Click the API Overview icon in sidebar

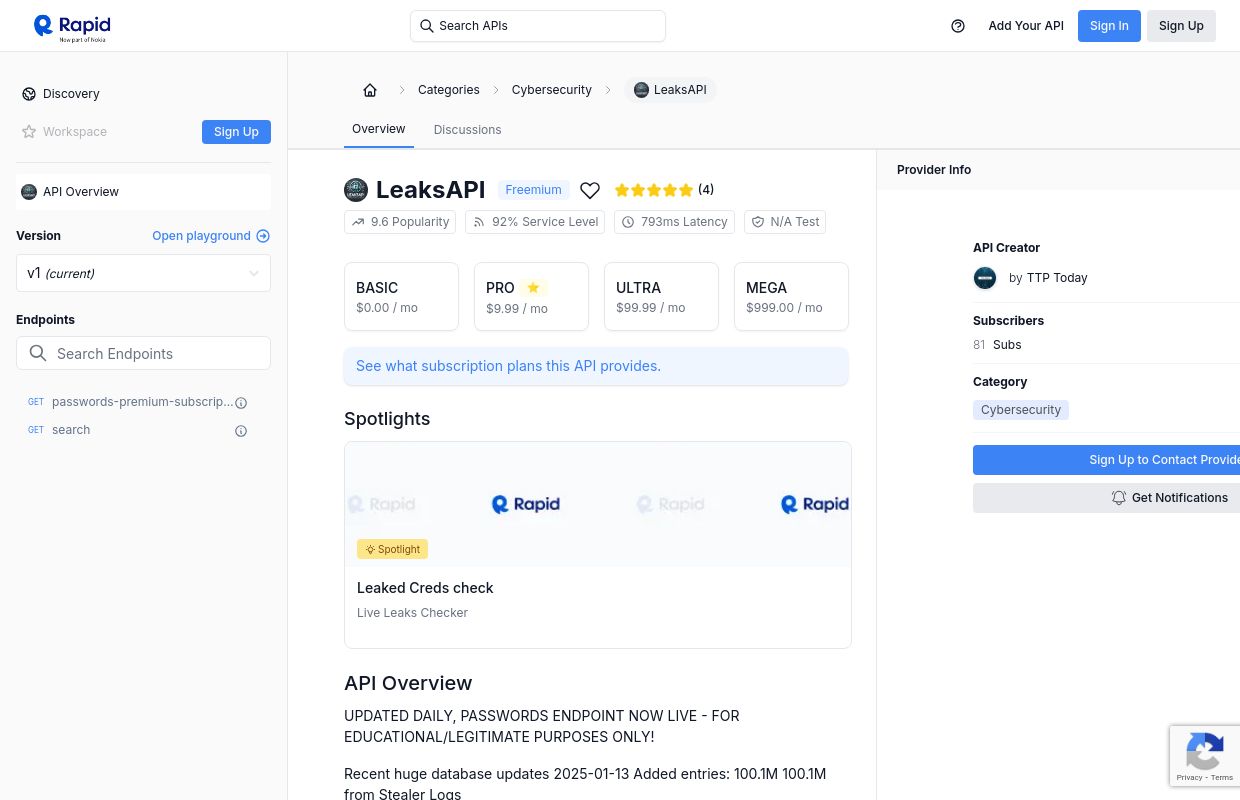[x=29, y=192]
